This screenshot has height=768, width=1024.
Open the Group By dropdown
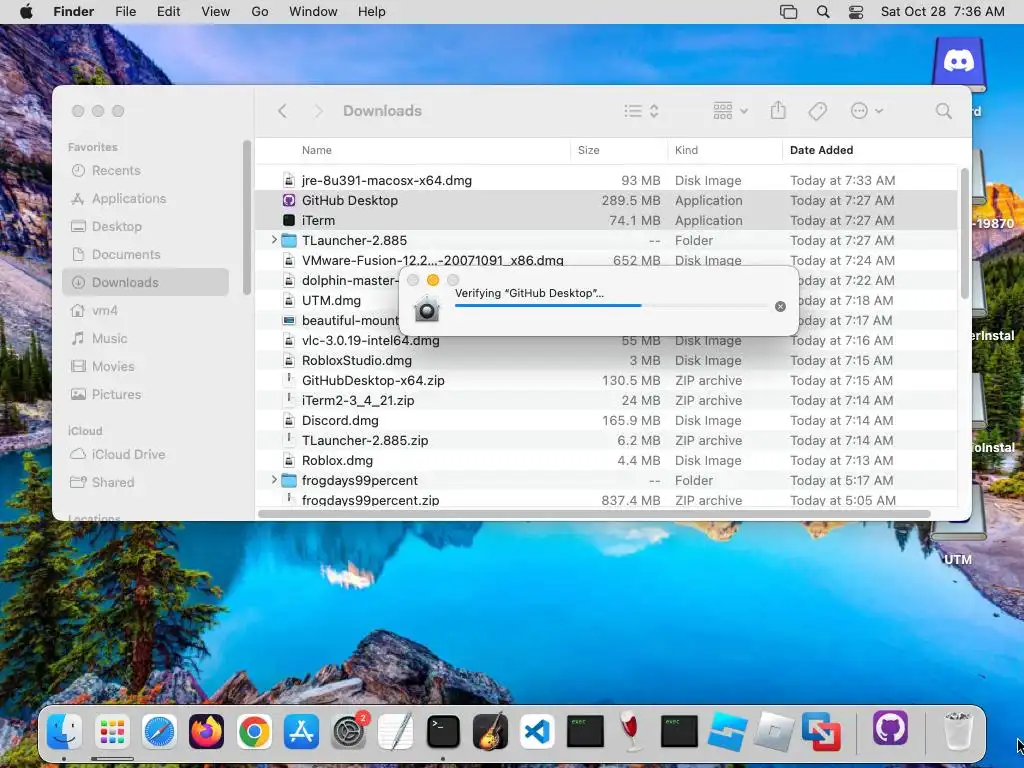click(730, 111)
